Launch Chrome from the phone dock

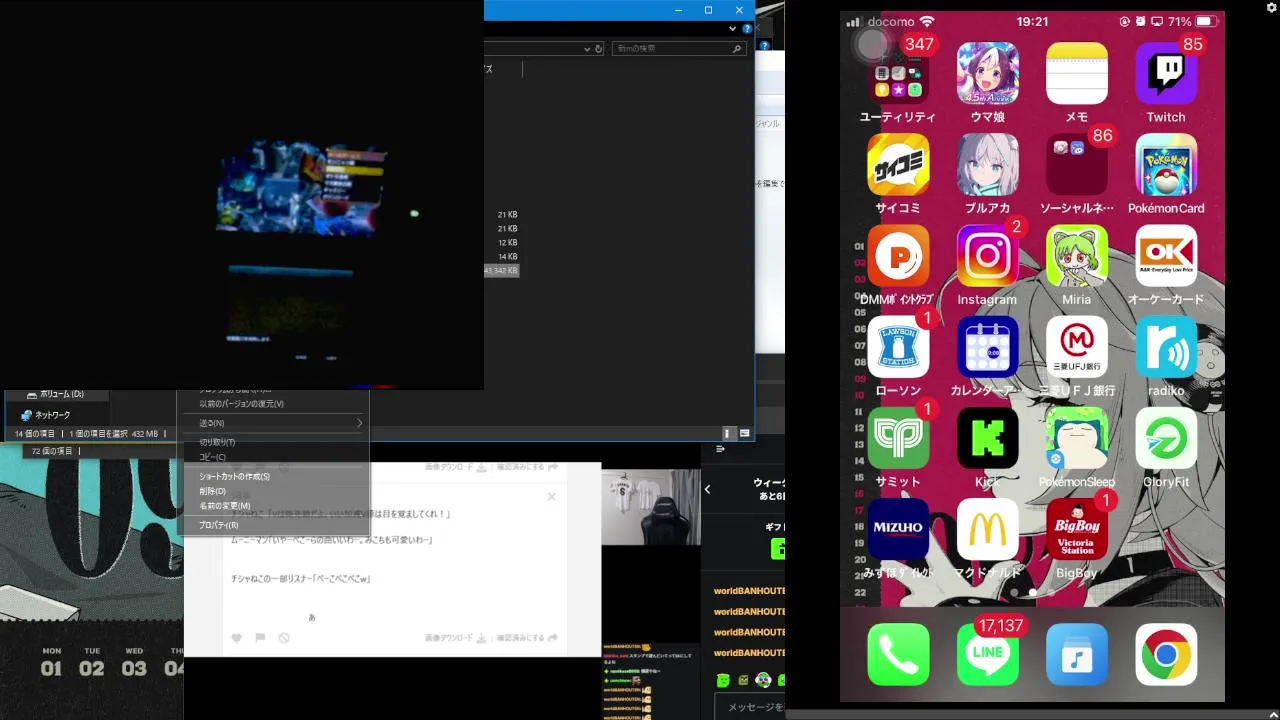click(x=1166, y=655)
